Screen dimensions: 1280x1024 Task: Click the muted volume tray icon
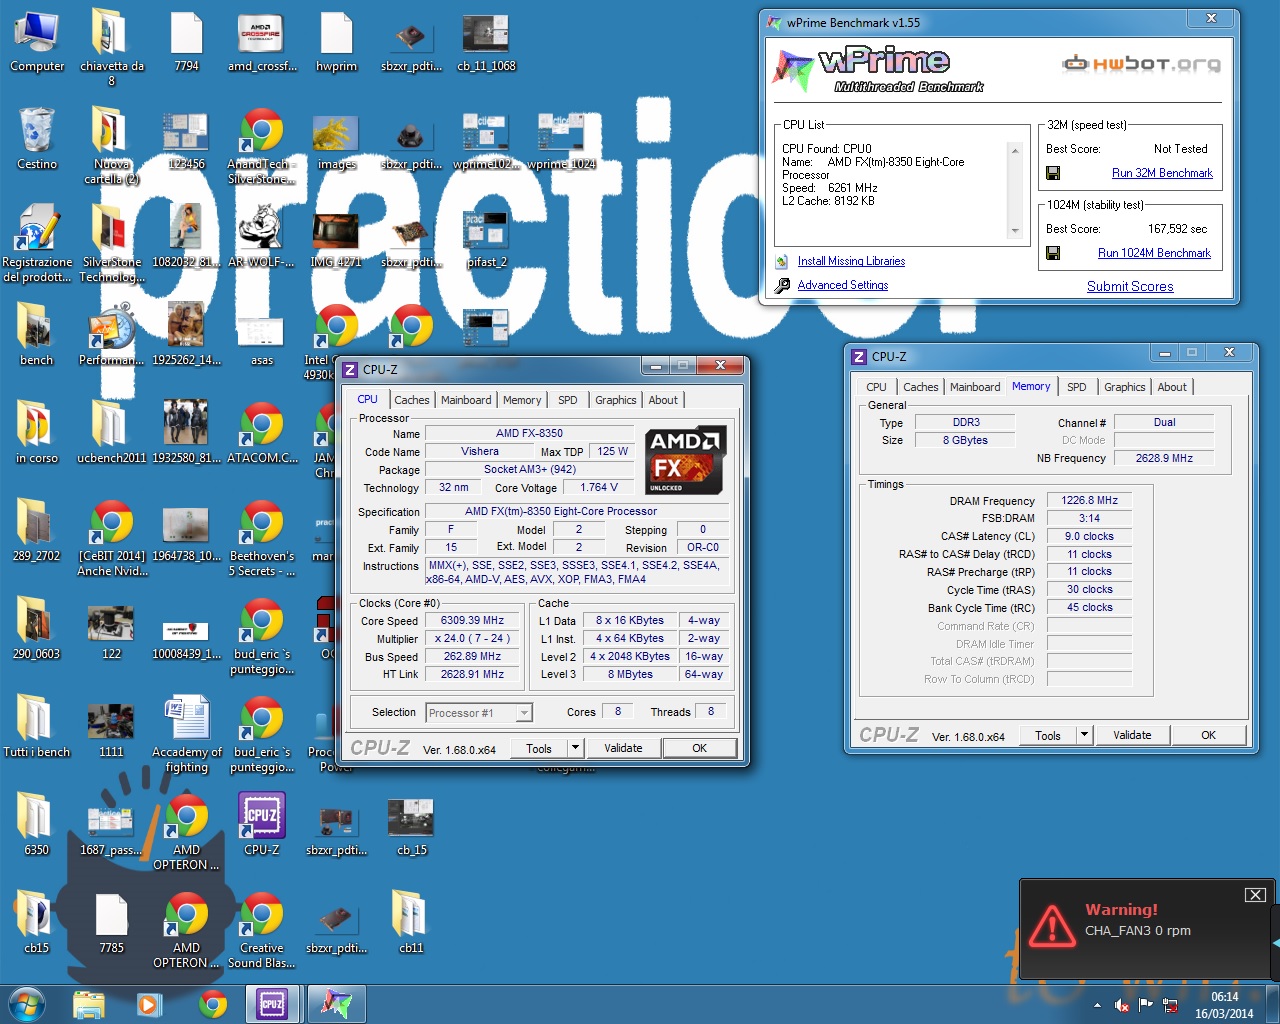click(1121, 1005)
